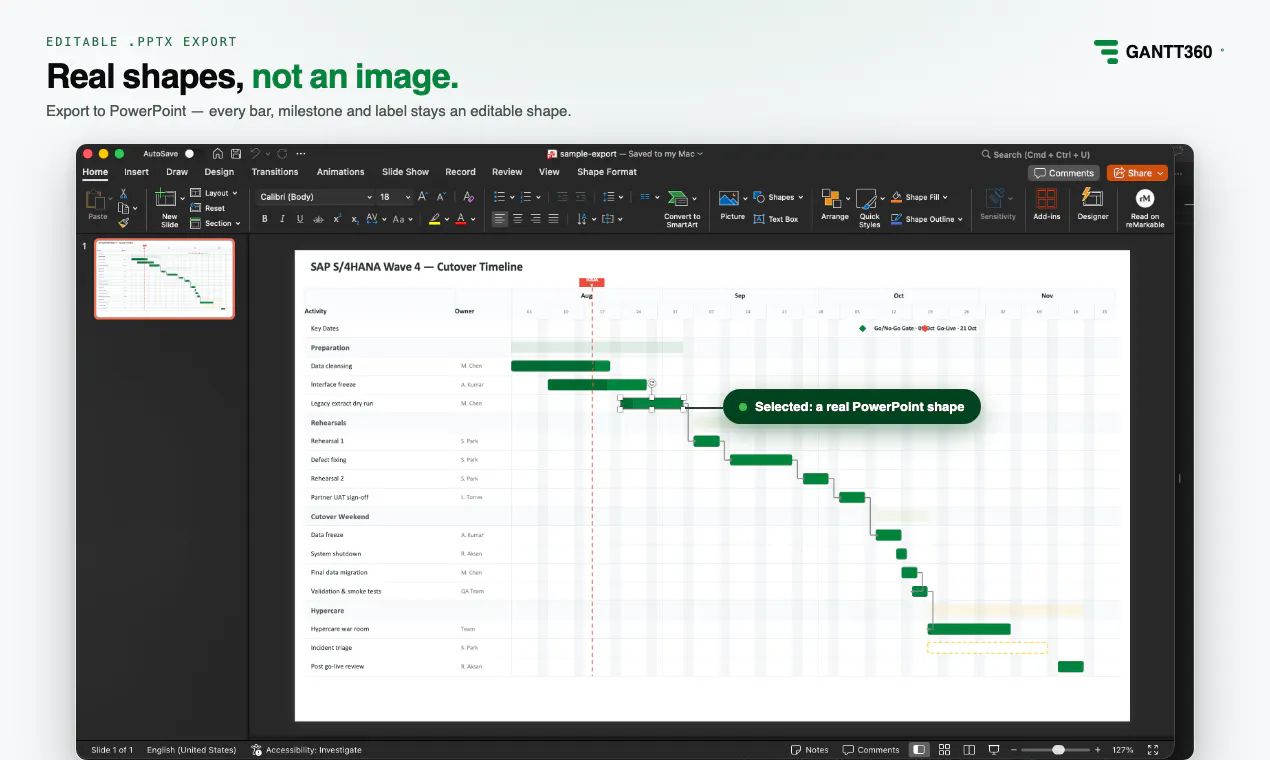Open the Shape Format tab

point(607,172)
